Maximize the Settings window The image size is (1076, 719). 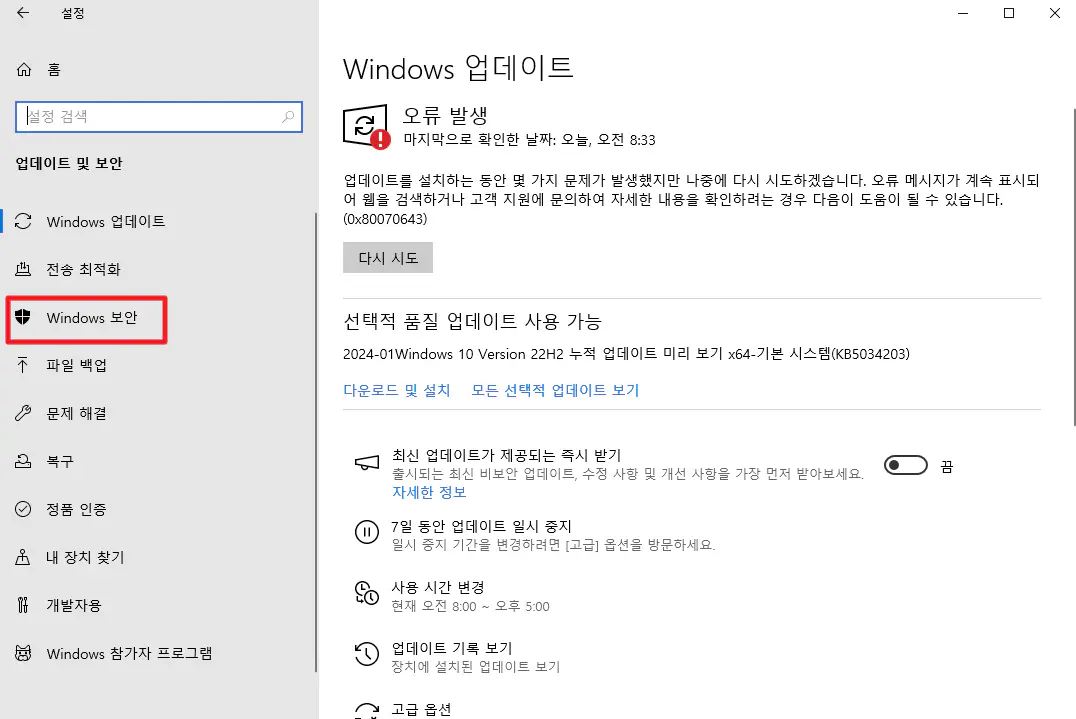point(1009,13)
